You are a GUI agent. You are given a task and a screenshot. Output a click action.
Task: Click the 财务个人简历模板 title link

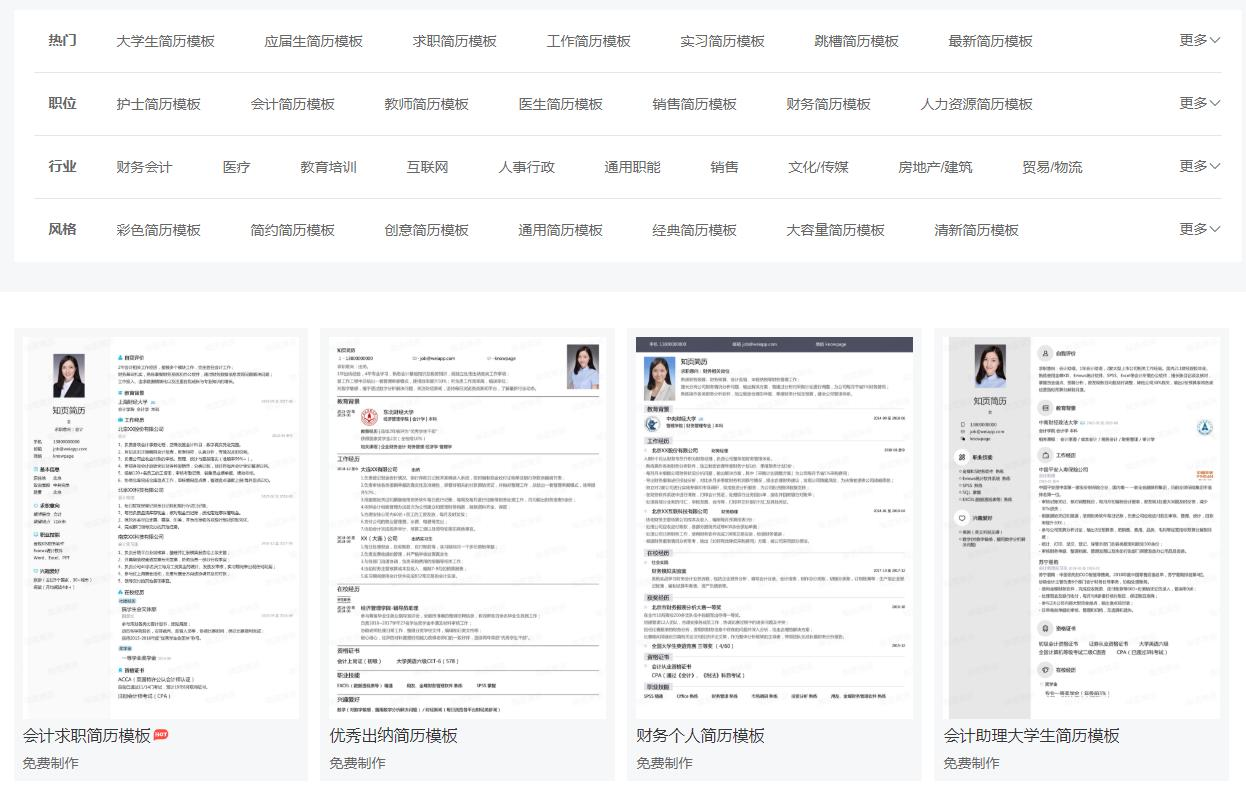tap(700, 736)
